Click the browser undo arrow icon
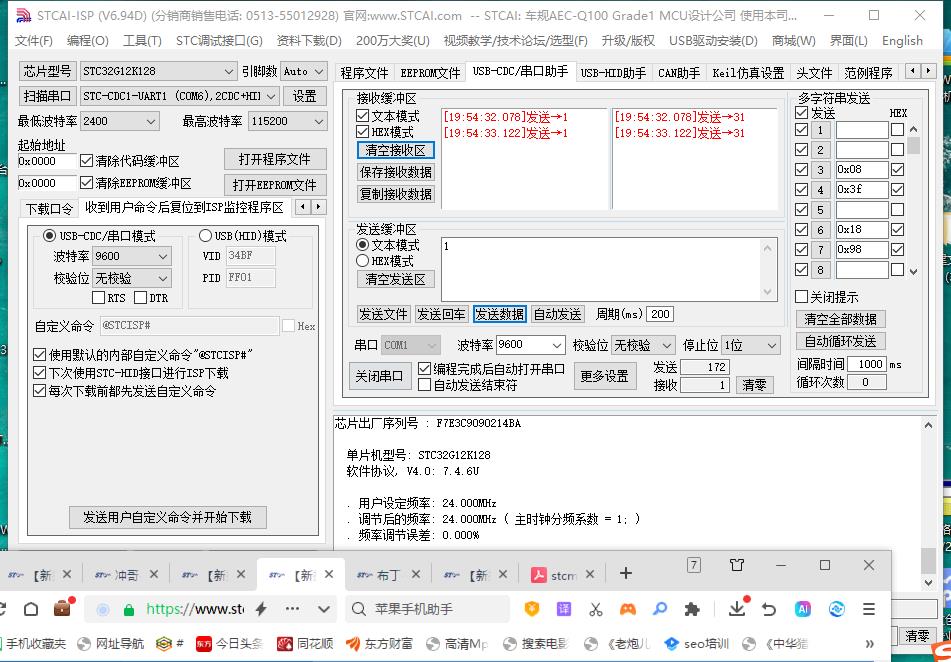 click(x=769, y=608)
